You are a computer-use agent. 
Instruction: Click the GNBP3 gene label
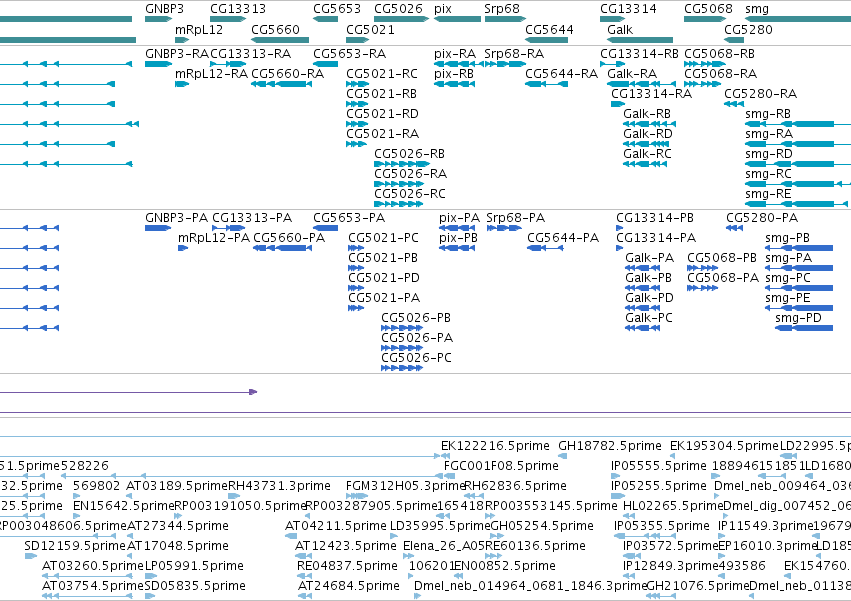[x=164, y=9]
